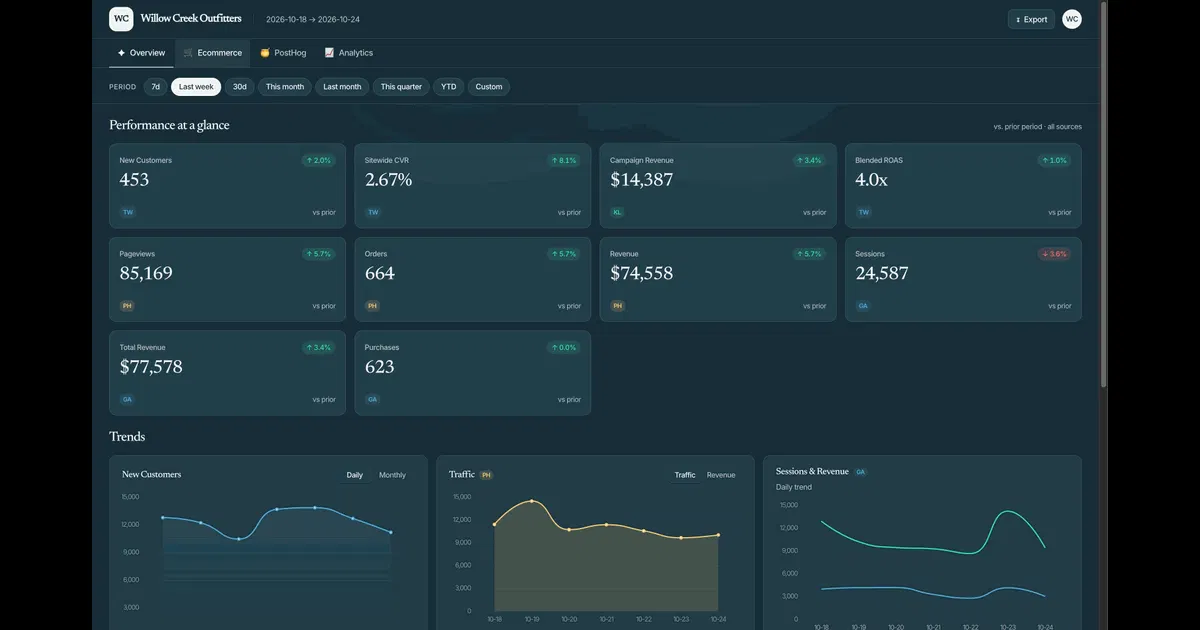Image resolution: width=1200 pixels, height=630 pixels.
Task: Click the GA badge on Total Revenue card
Action: point(127,399)
